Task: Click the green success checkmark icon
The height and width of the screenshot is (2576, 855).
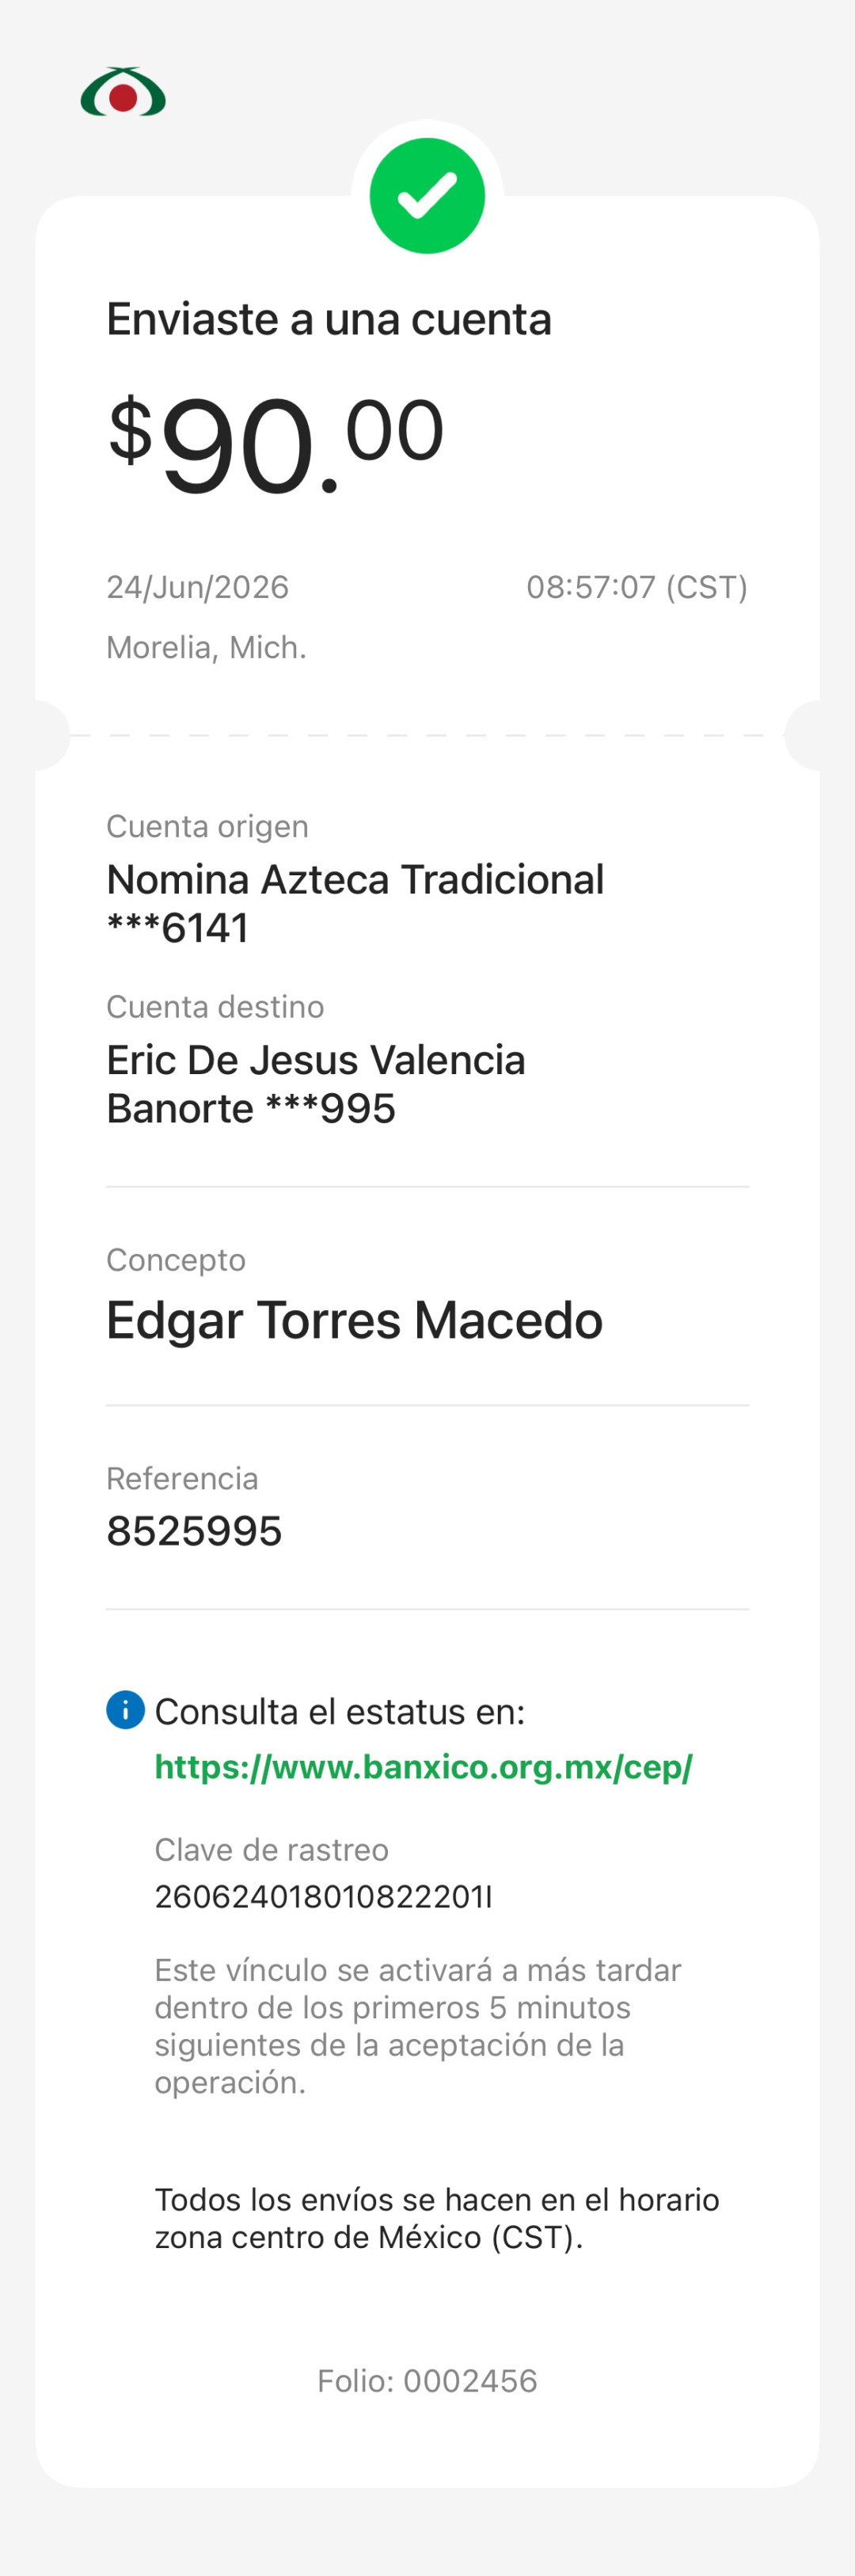Action: (x=427, y=196)
